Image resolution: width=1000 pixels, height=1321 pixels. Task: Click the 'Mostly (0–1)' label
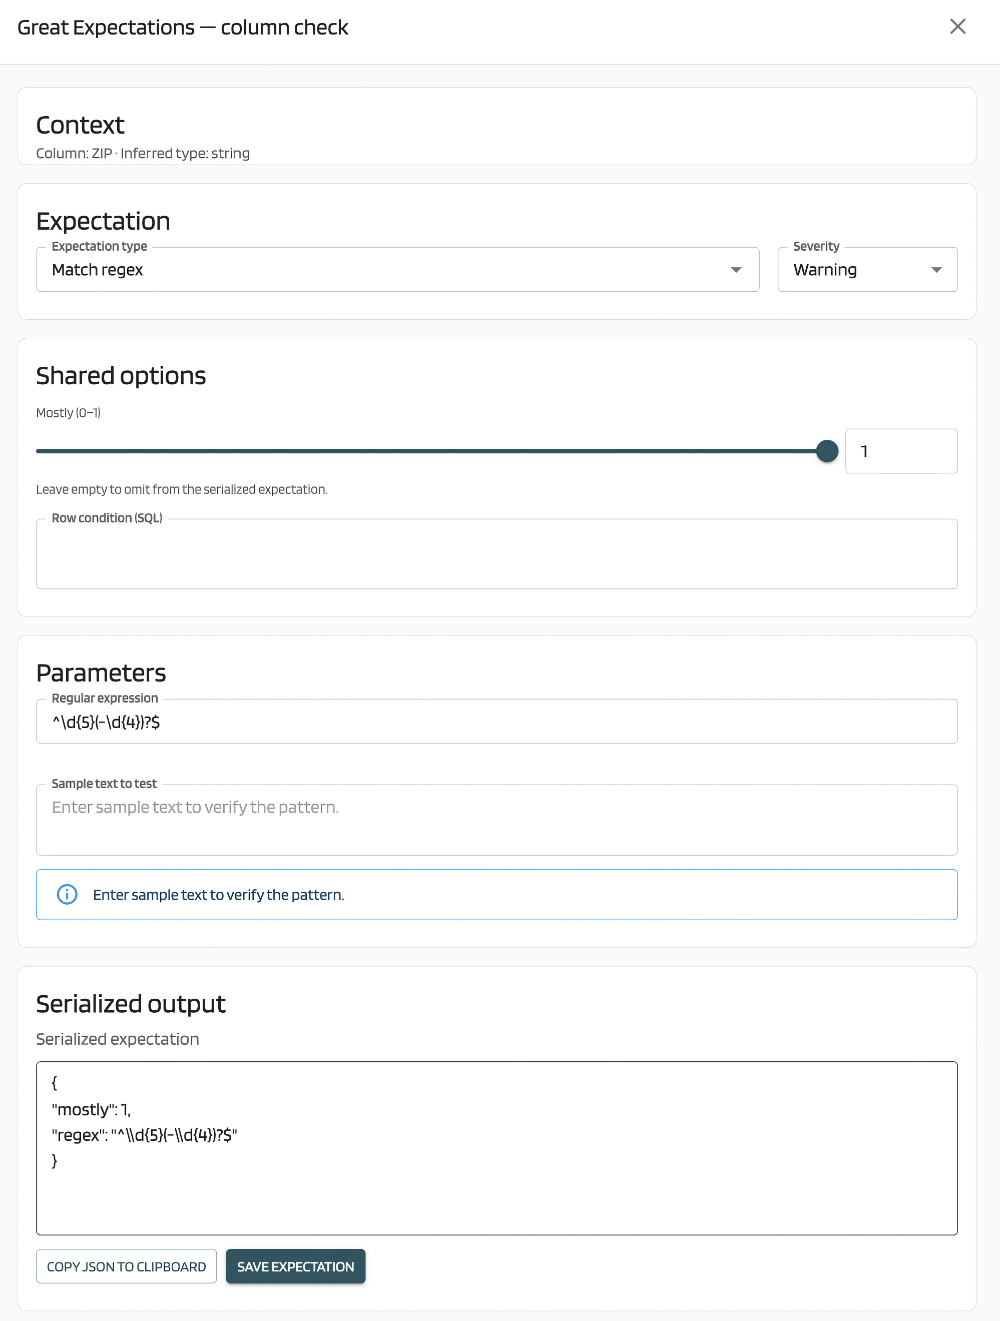click(x=68, y=413)
